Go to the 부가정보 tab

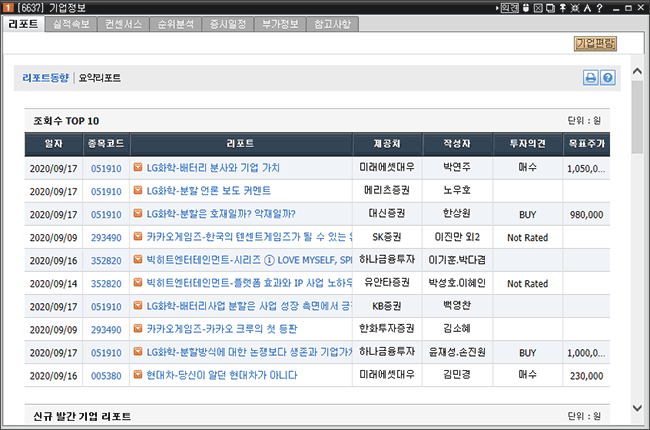point(280,24)
